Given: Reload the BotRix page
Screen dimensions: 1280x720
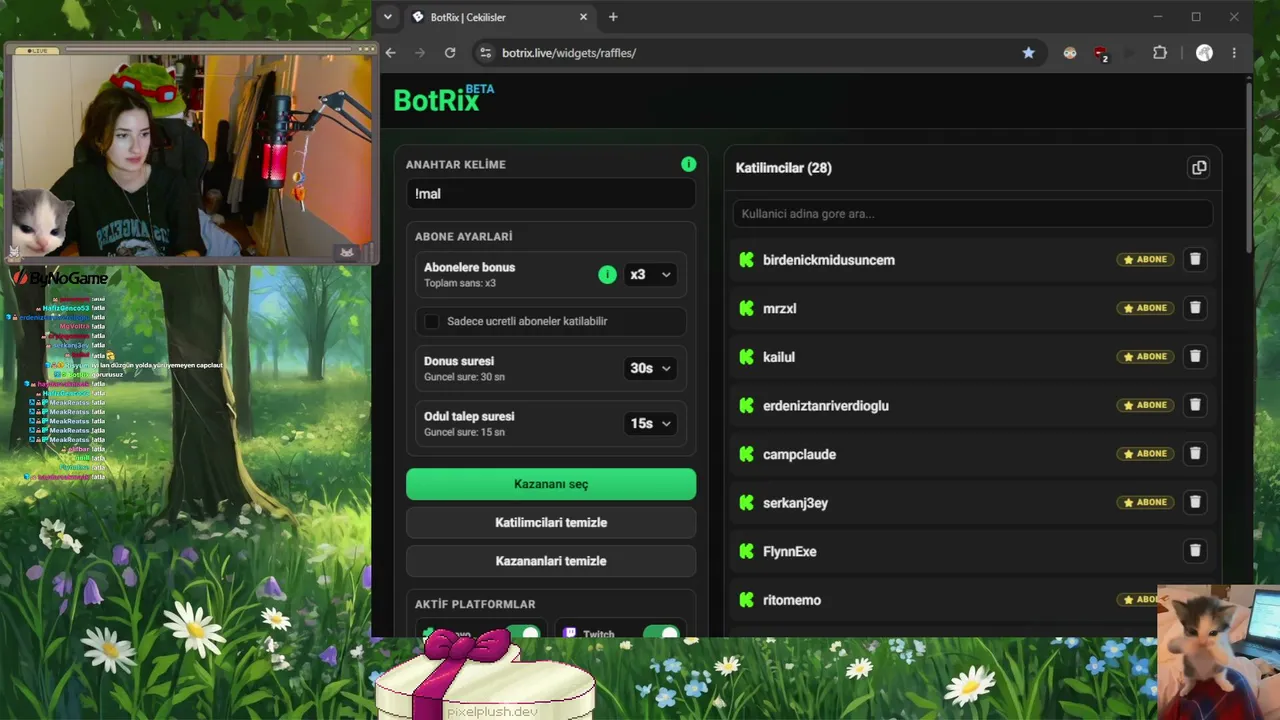Looking at the screenshot, I should 450,53.
